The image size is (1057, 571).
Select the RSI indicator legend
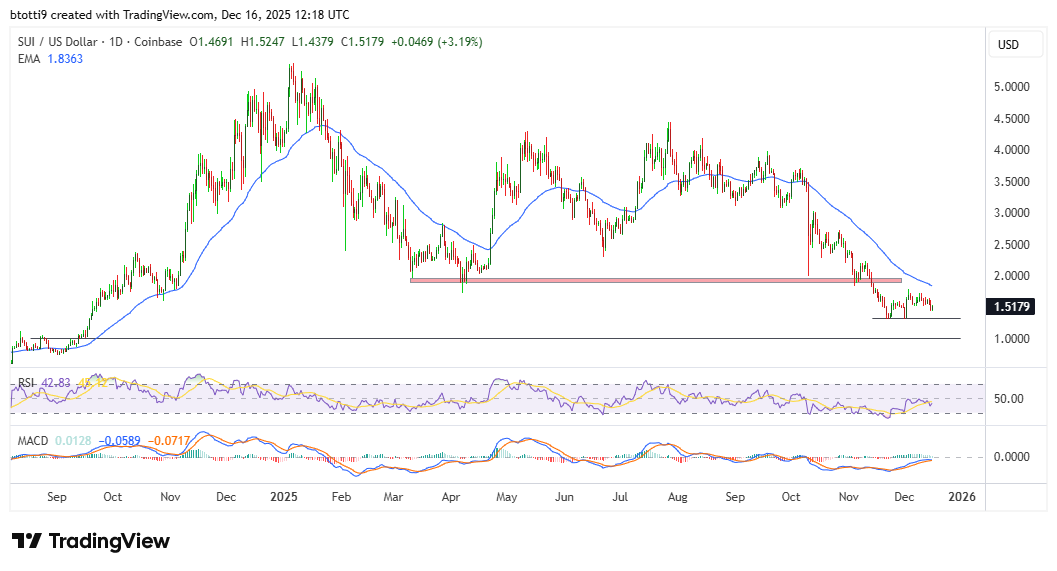[x=26, y=383]
